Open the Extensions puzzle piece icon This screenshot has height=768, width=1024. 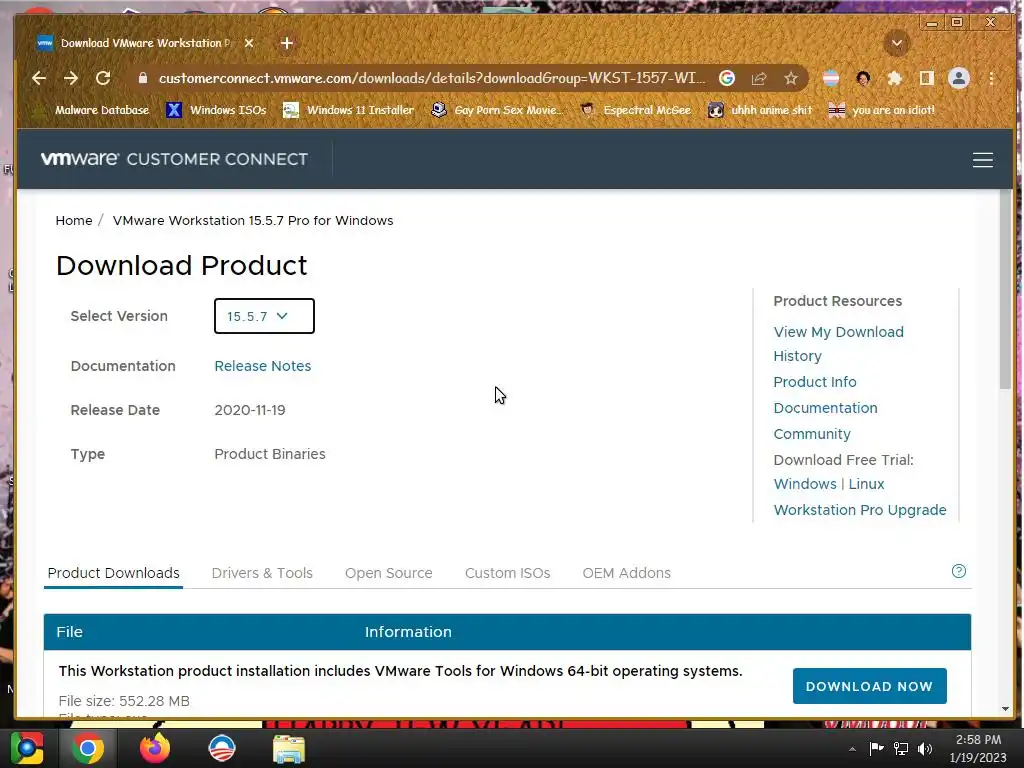tap(894, 78)
